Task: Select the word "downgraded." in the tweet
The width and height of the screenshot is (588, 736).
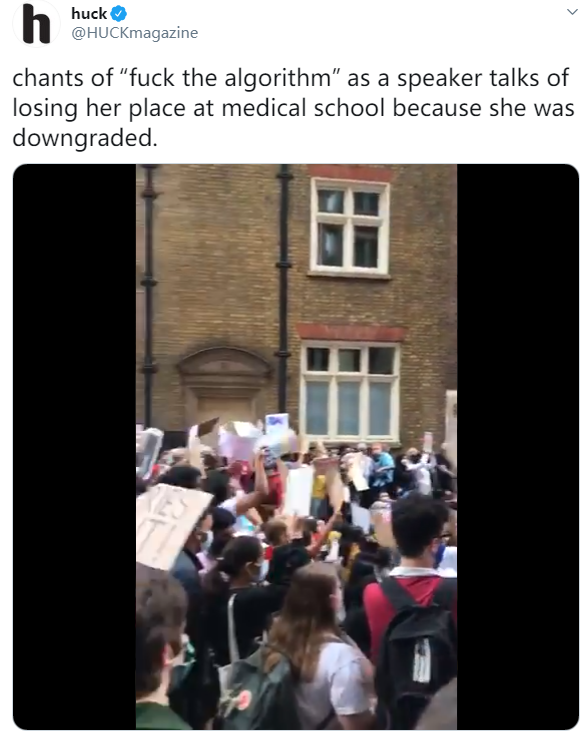Action: tap(85, 138)
